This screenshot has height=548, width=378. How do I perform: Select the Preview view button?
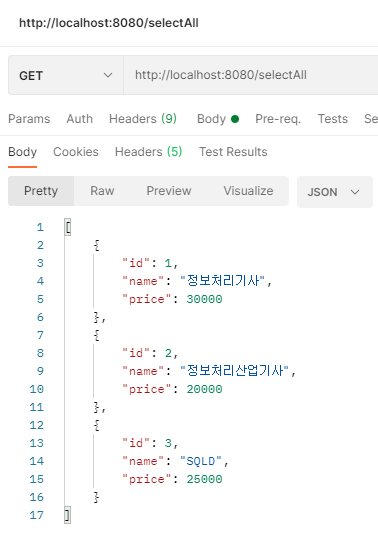click(169, 191)
